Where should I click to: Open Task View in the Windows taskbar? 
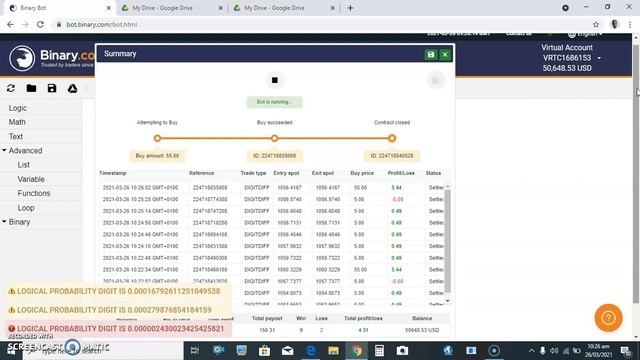(195, 351)
